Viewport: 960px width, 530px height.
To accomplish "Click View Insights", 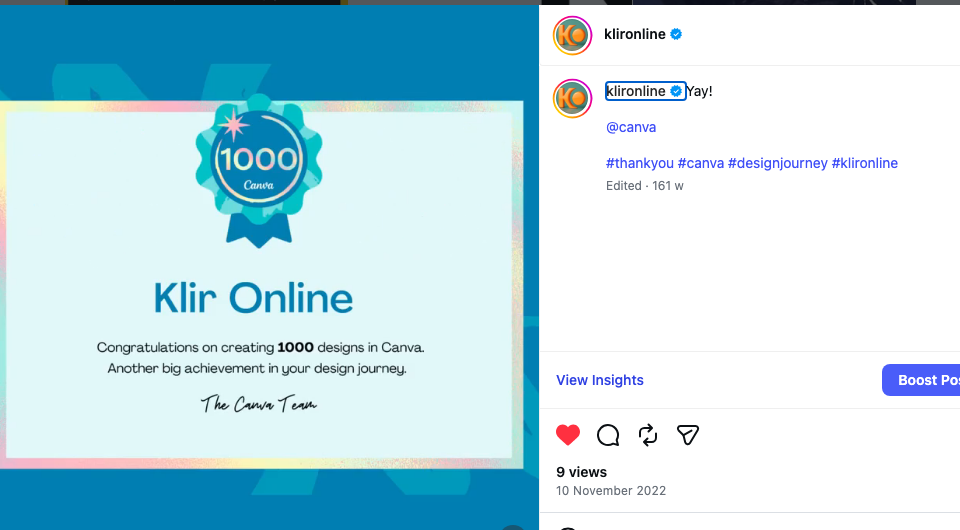I will [x=599, y=380].
